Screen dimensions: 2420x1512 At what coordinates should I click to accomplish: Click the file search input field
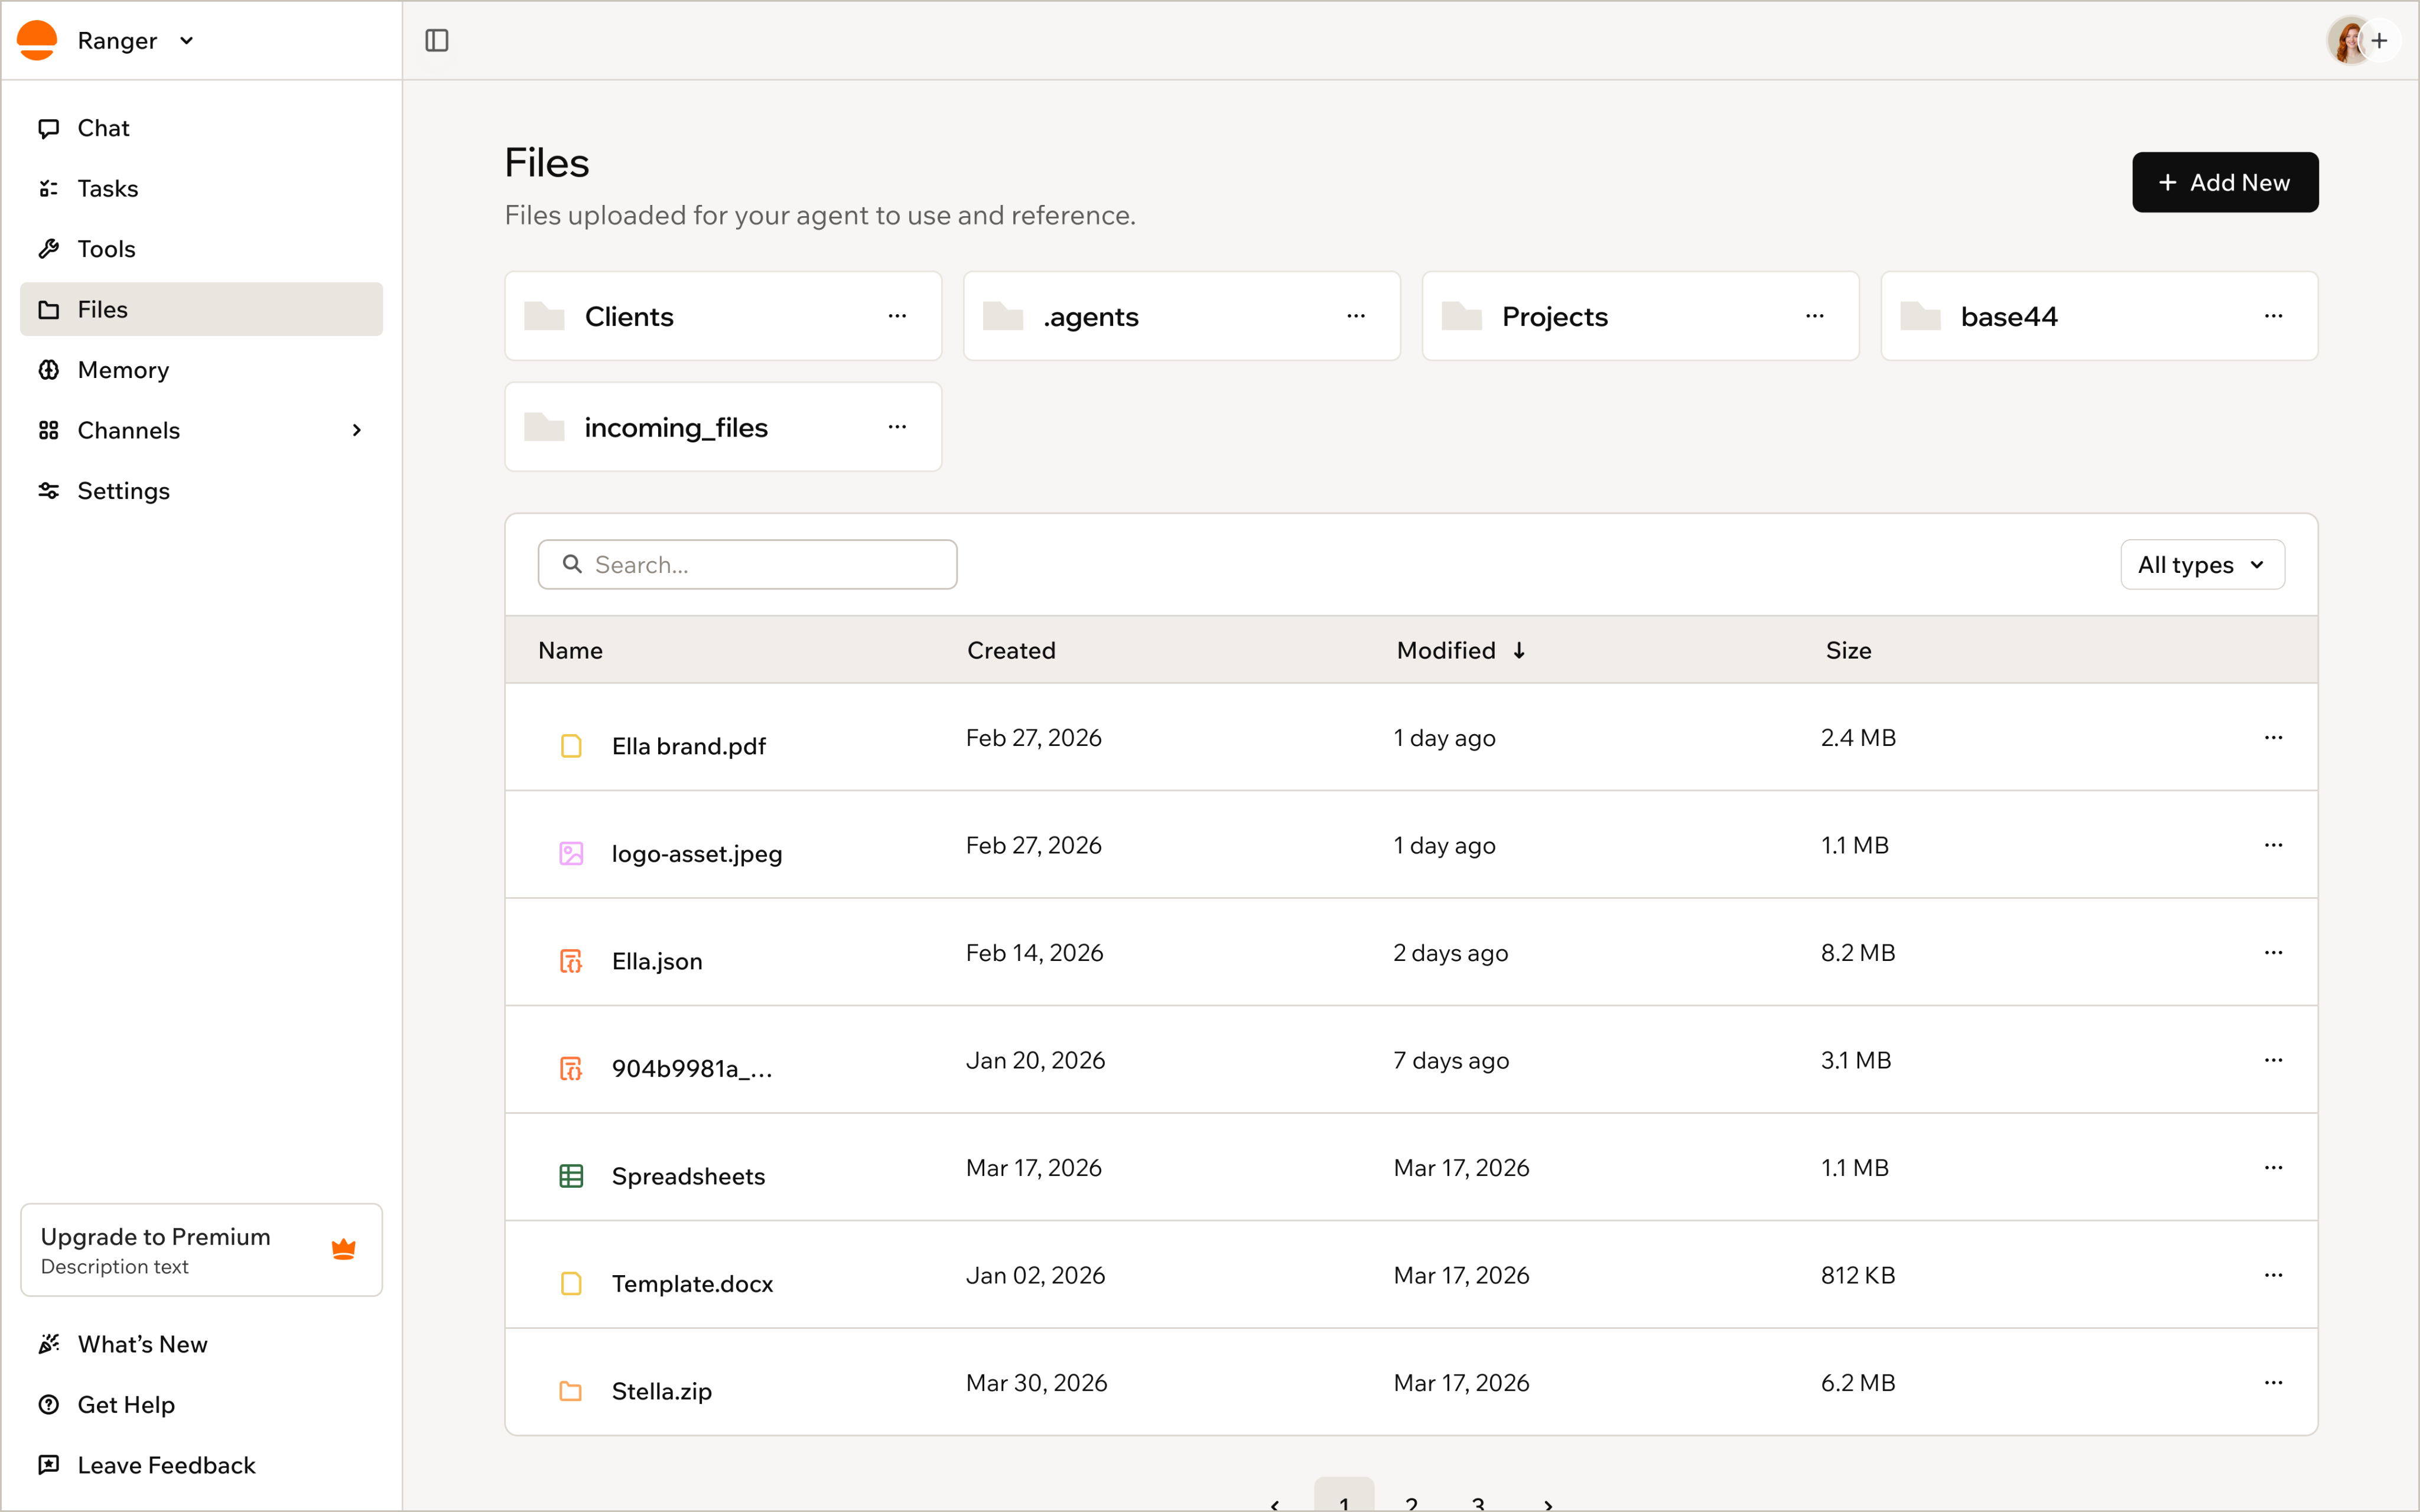pos(747,565)
